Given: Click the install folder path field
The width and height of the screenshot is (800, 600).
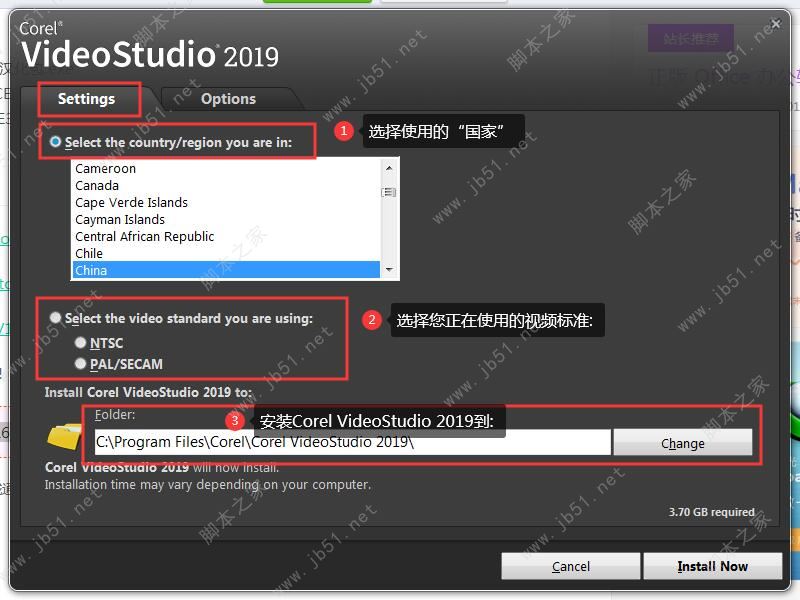Looking at the screenshot, I should [353, 442].
